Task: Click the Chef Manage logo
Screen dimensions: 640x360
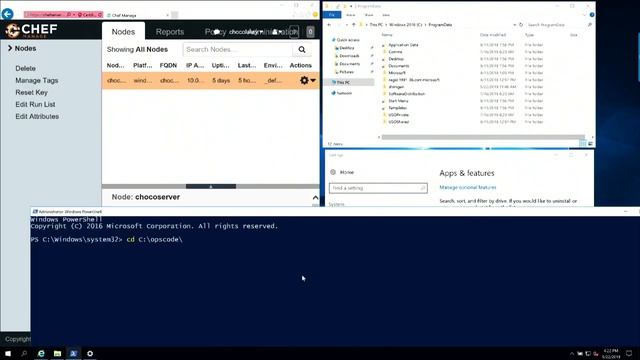Action: 31,30
